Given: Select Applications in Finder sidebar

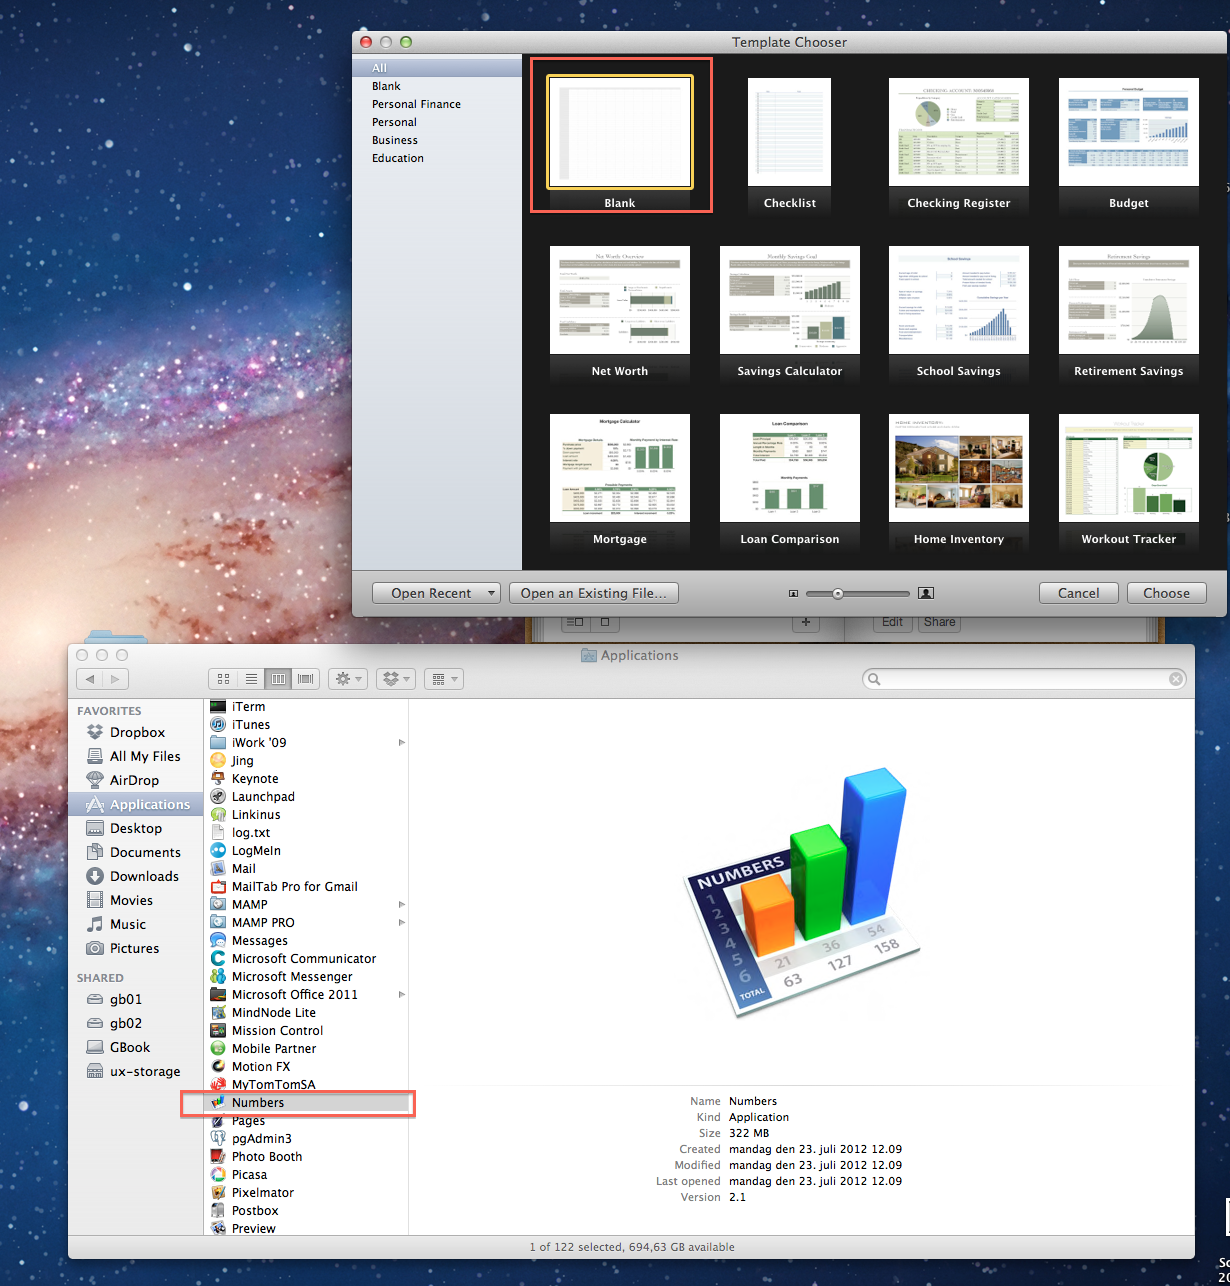Looking at the screenshot, I should 136,804.
